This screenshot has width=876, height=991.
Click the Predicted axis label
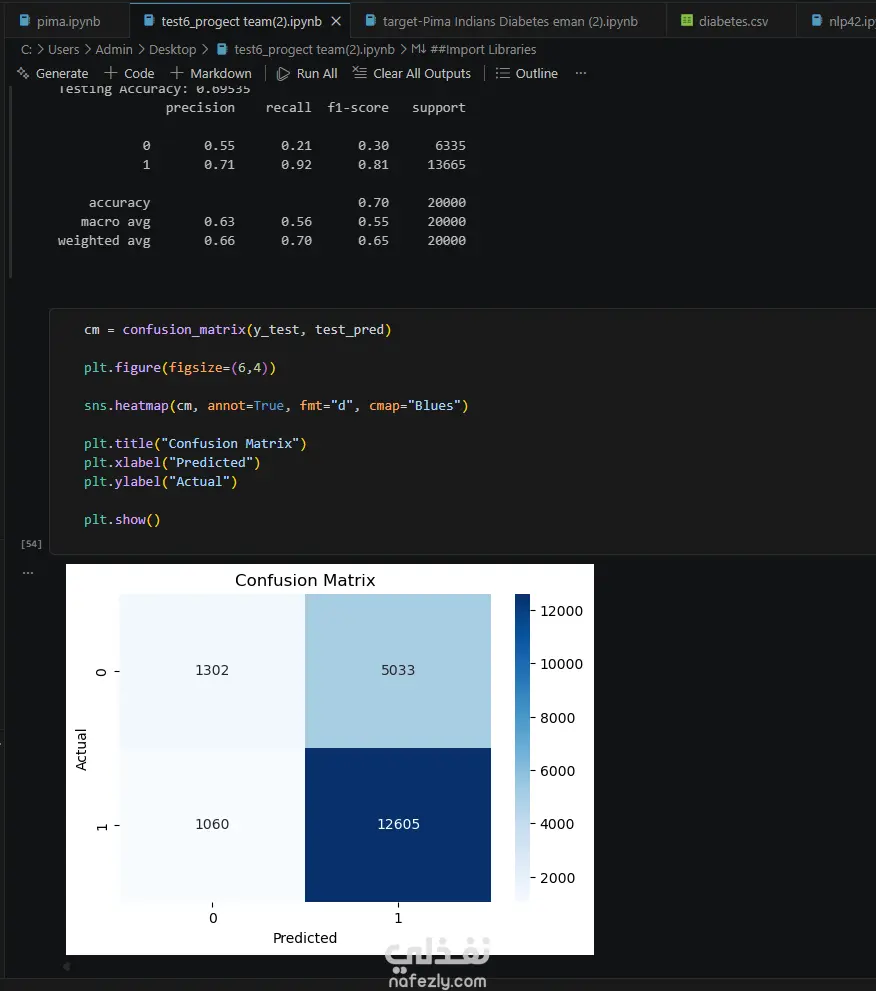tap(305, 938)
